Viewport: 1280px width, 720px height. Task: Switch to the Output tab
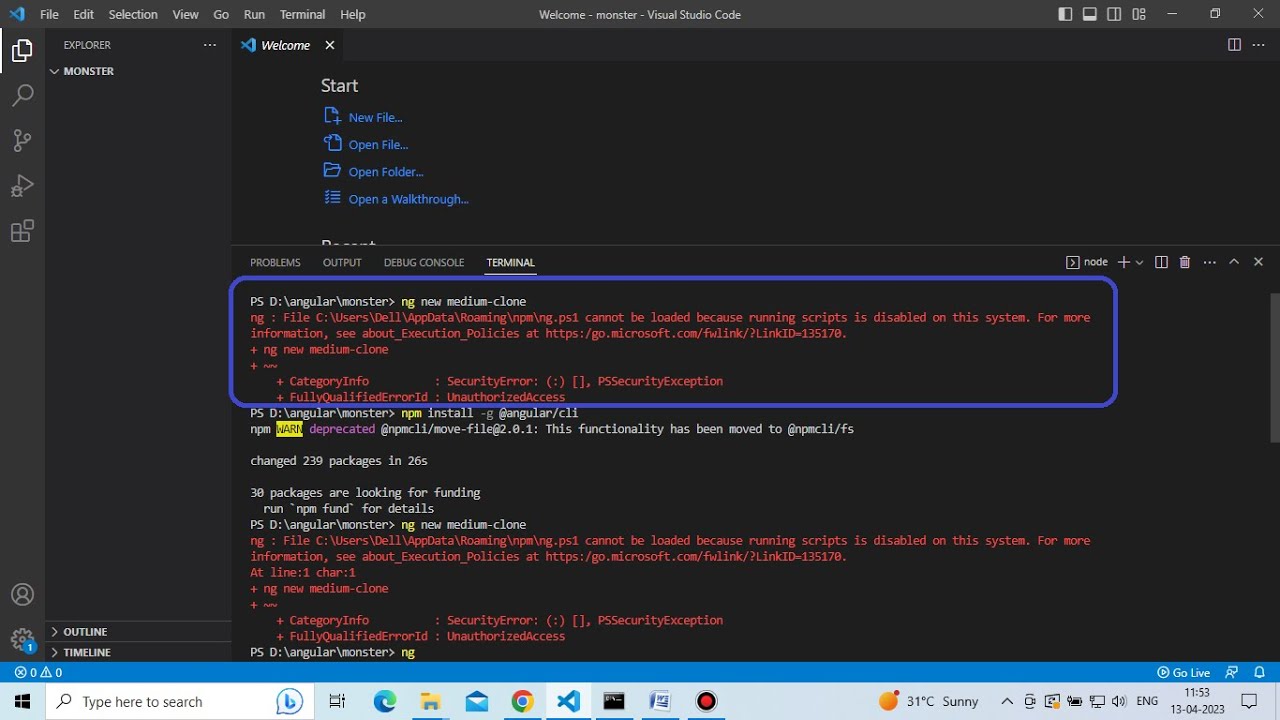point(342,262)
